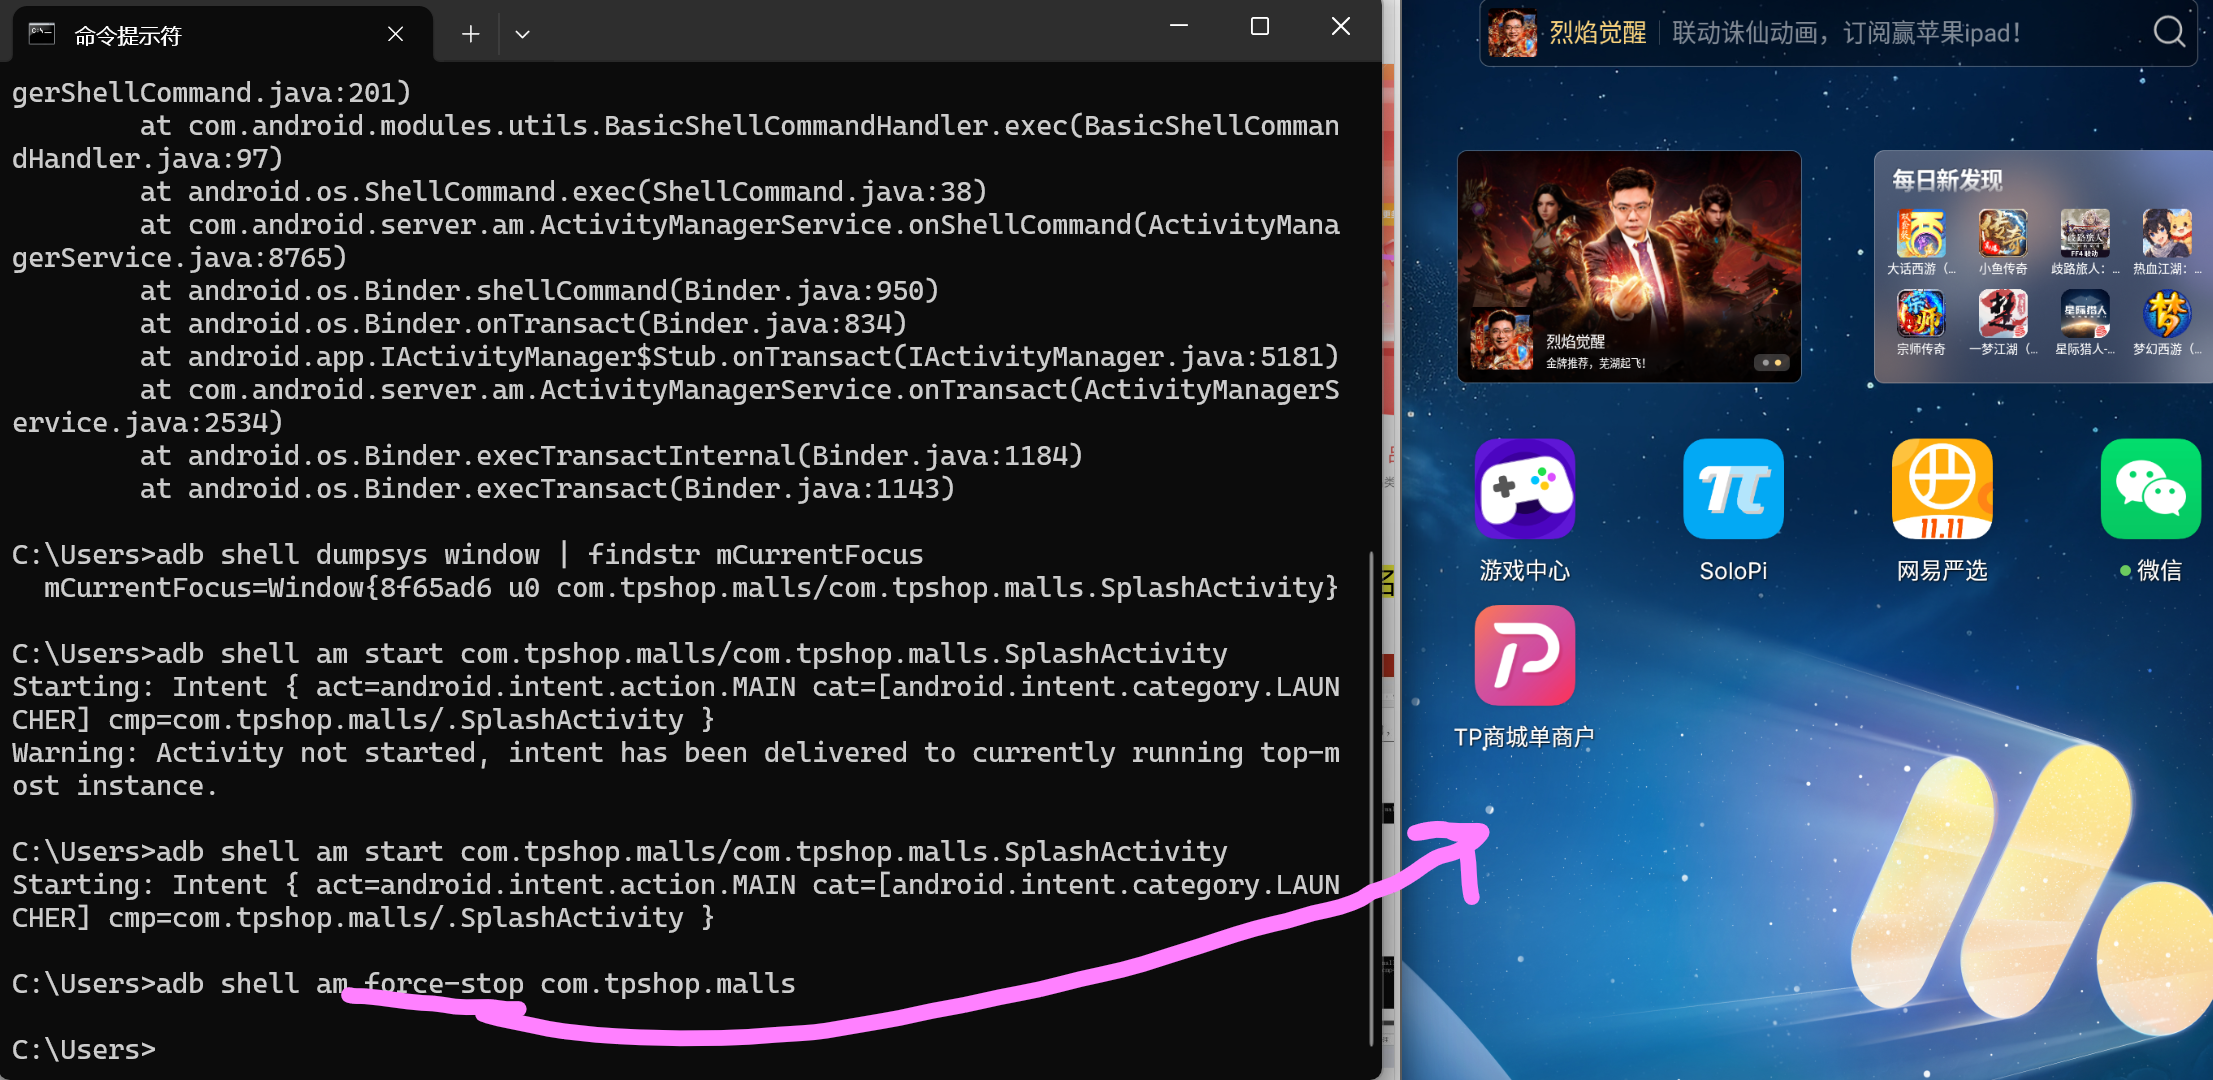Click the command prompt icon on the tab
The width and height of the screenshot is (2213, 1080).
pyautogui.click(x=41, y=34)
